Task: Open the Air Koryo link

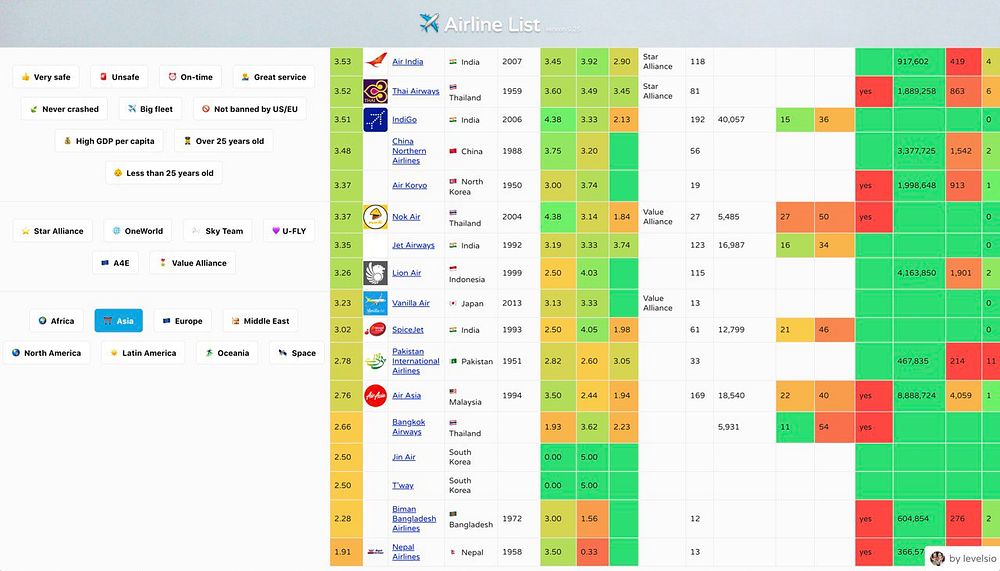Action: [409, 185]
